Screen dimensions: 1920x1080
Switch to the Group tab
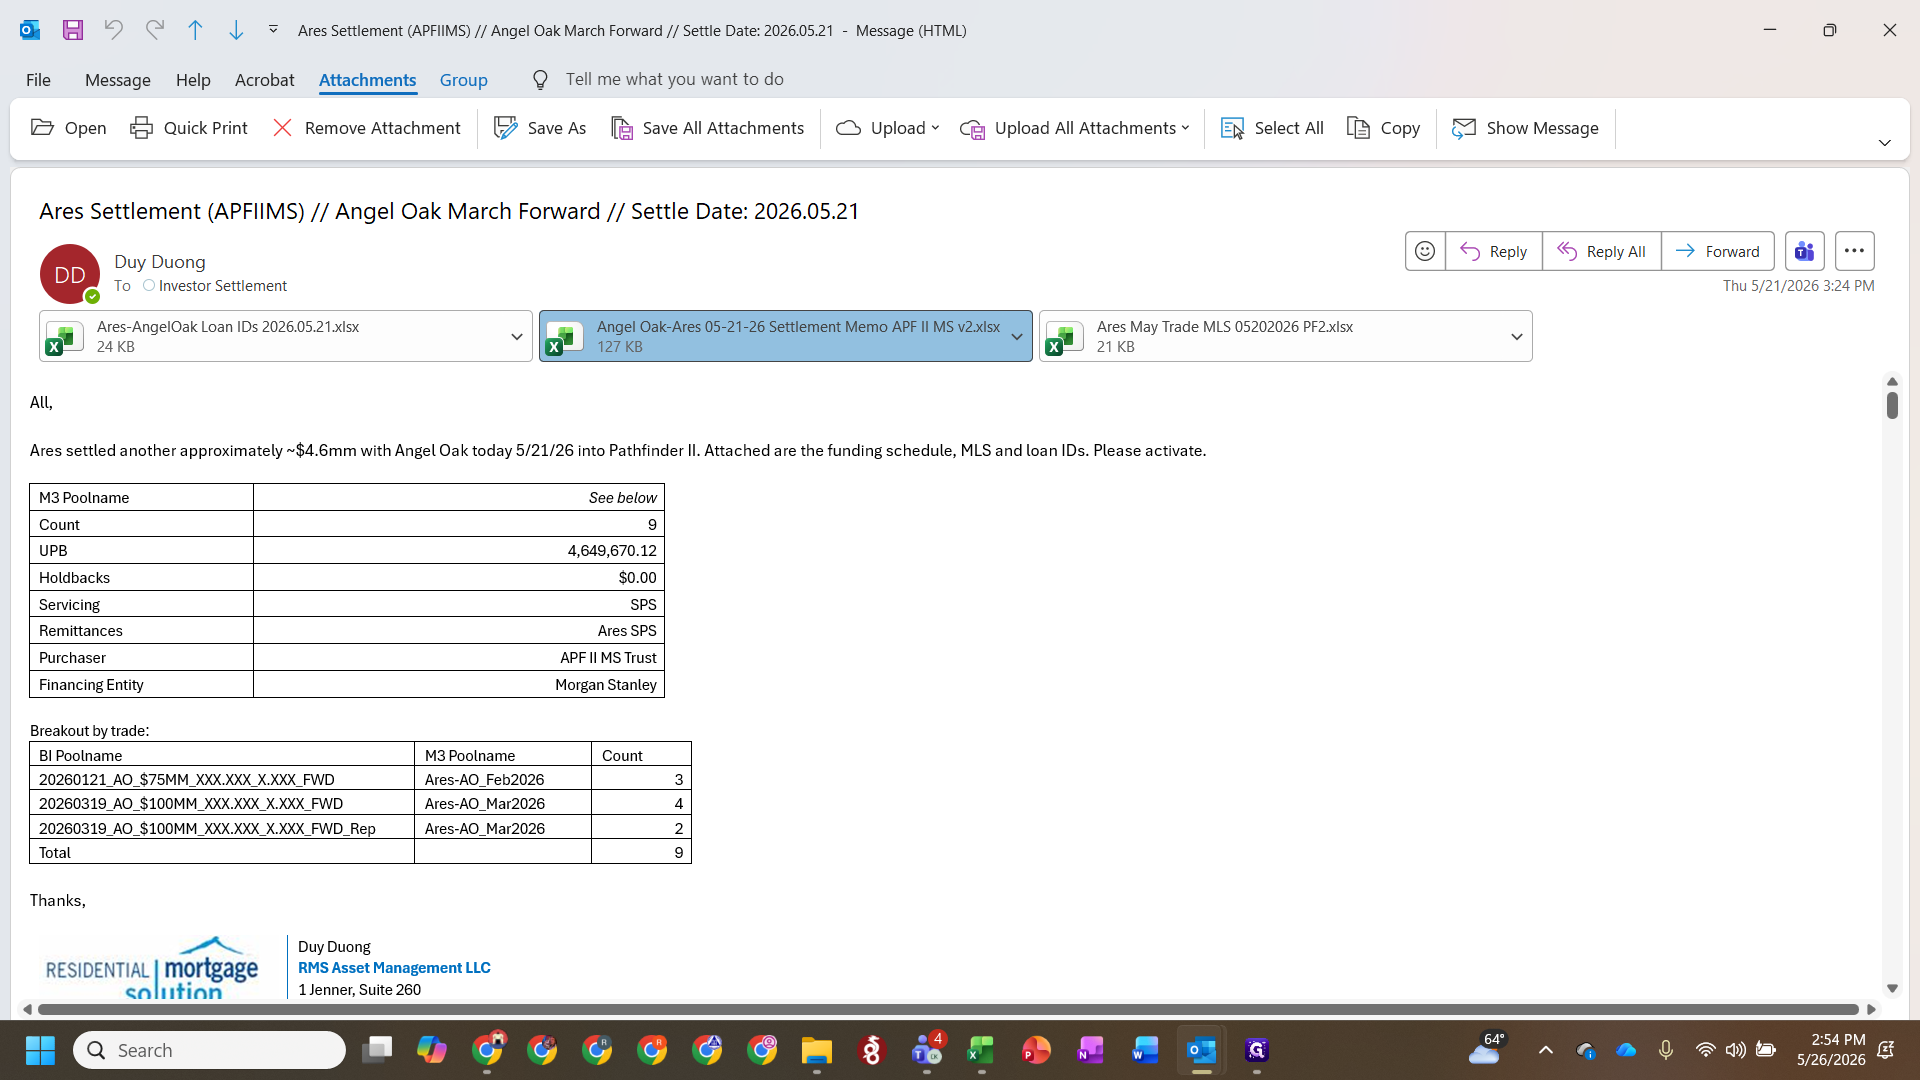[x=463, y=80]
